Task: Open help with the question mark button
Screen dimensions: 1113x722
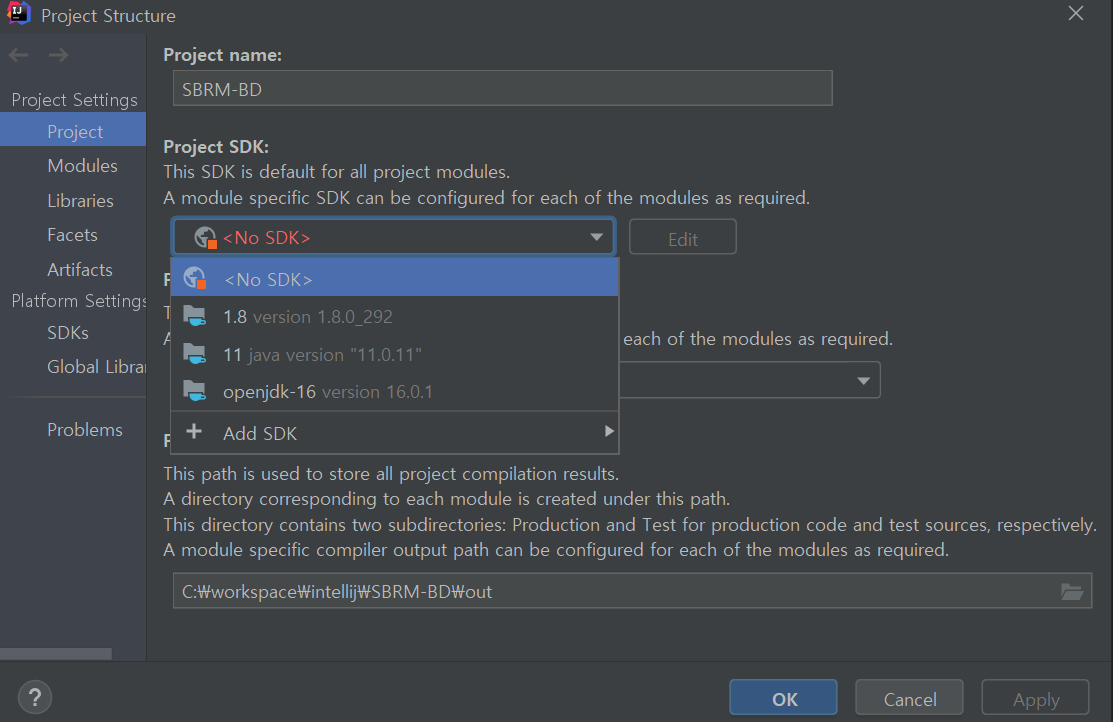Action: (35, 698)
